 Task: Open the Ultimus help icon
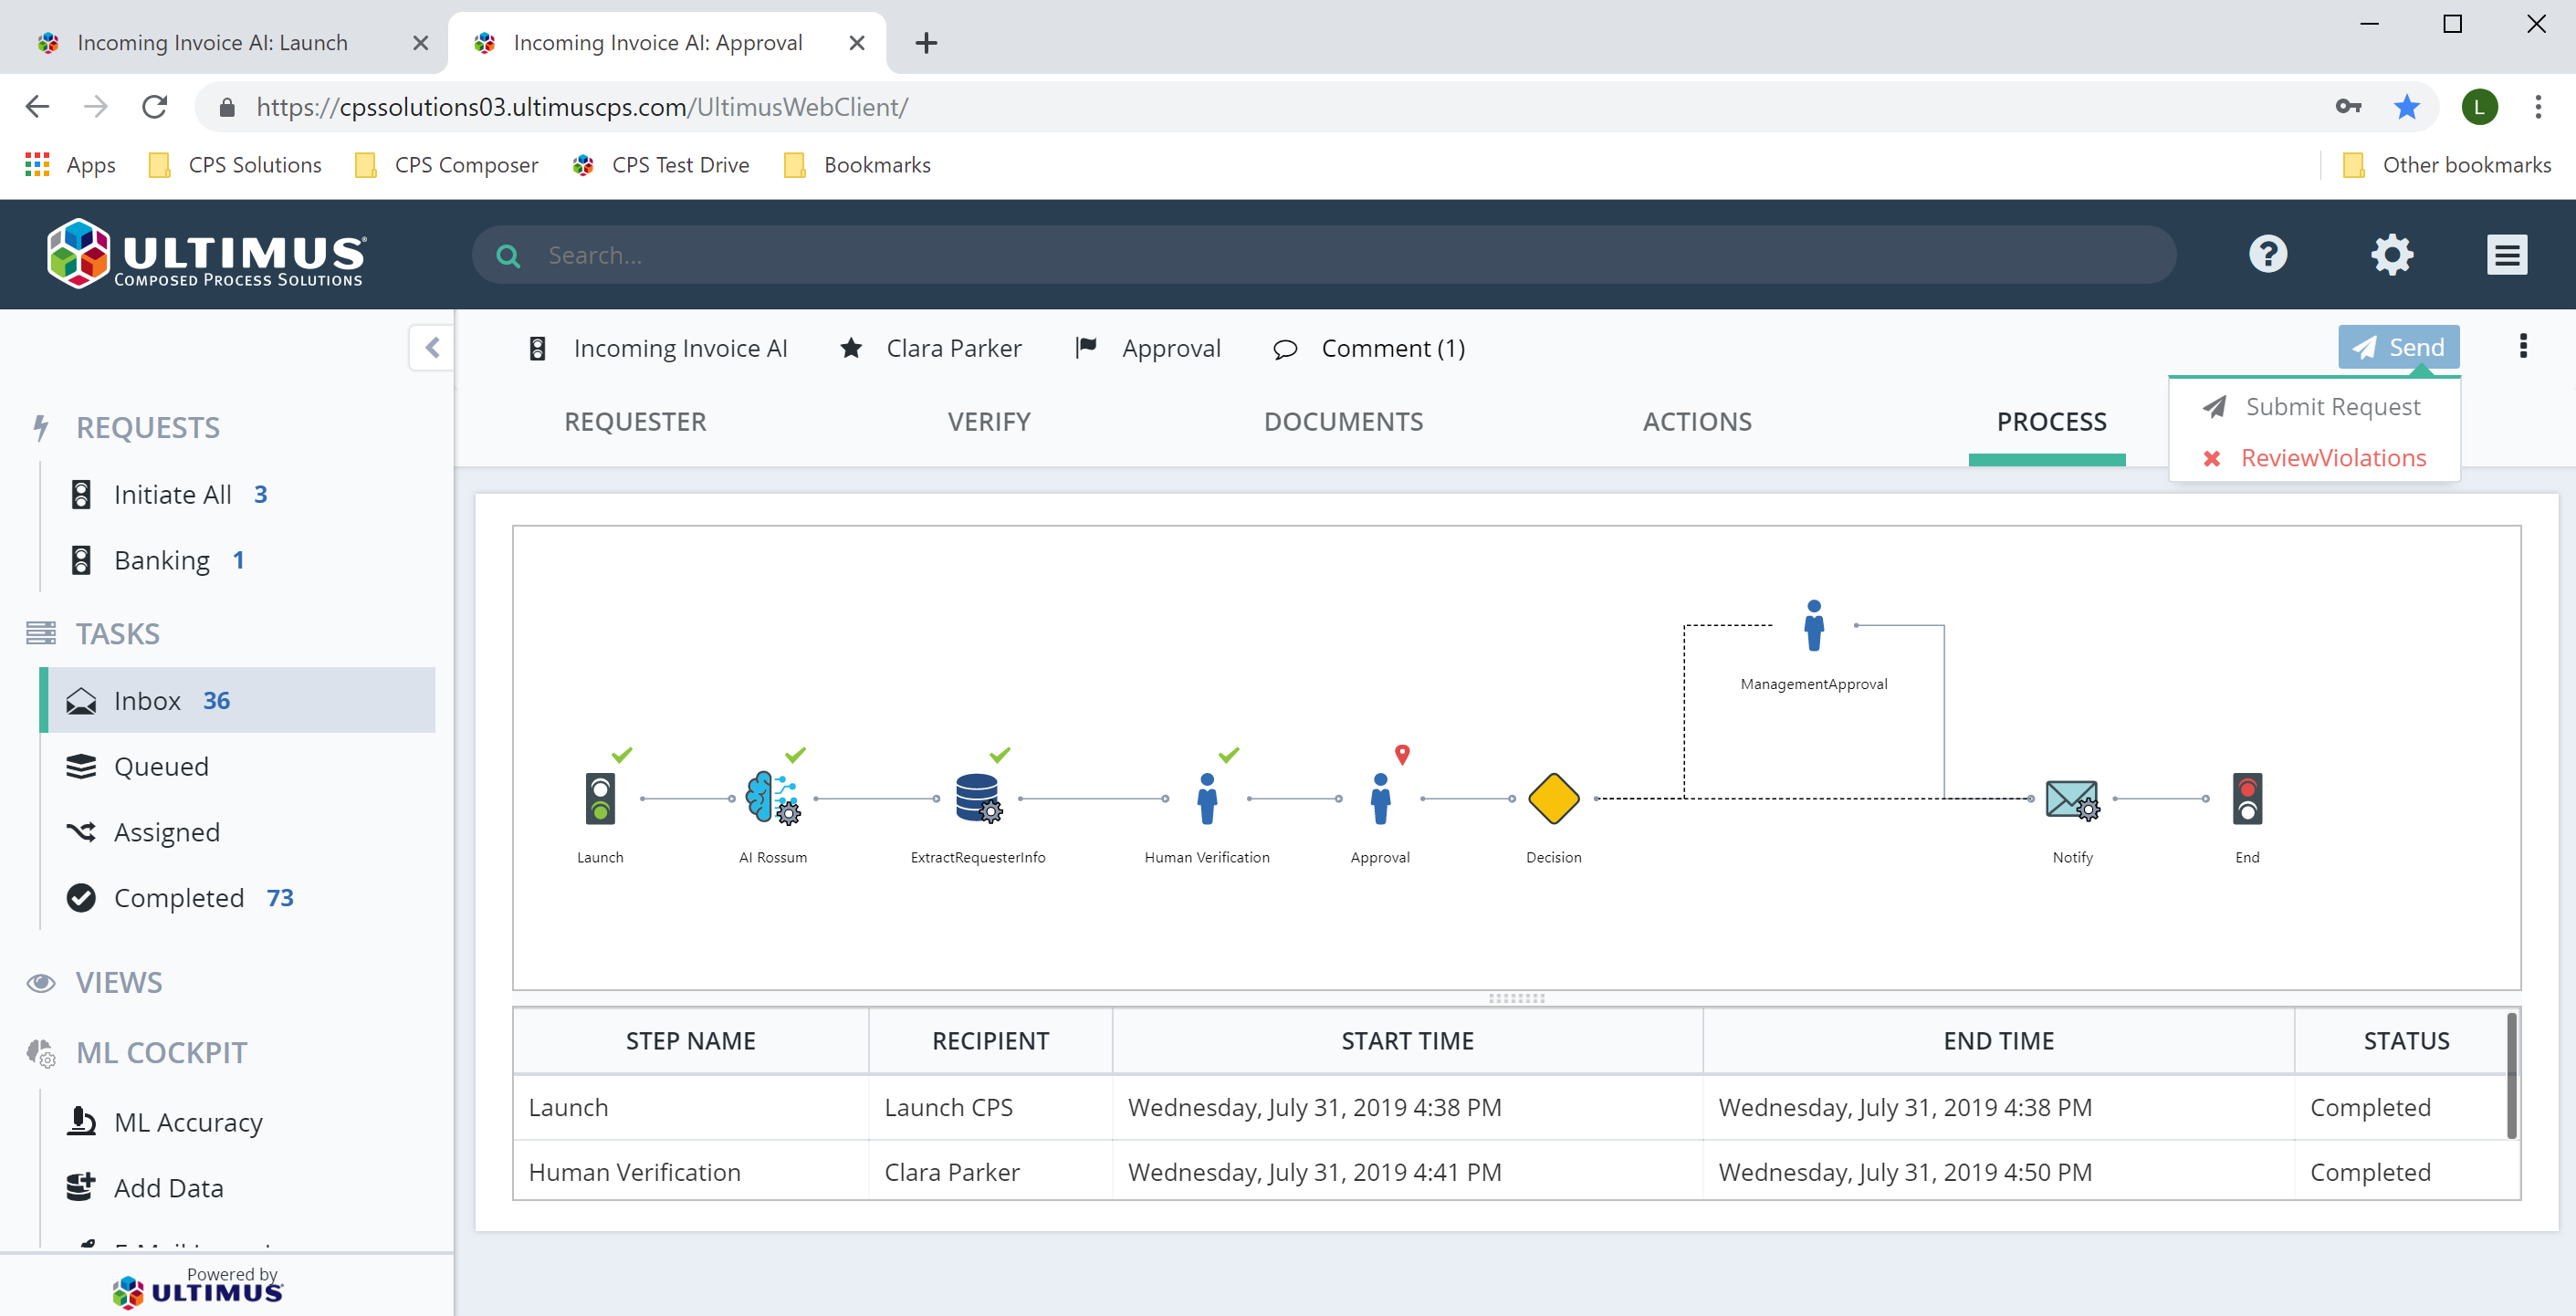coord(2268,254)
